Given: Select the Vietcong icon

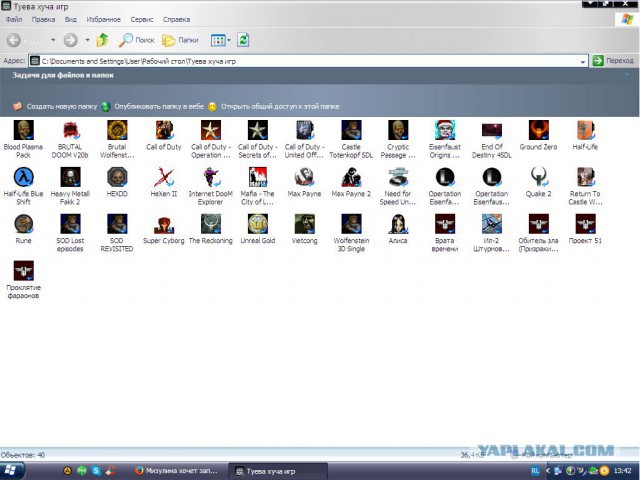Looking at the screenshot, I should pos(304,224).
